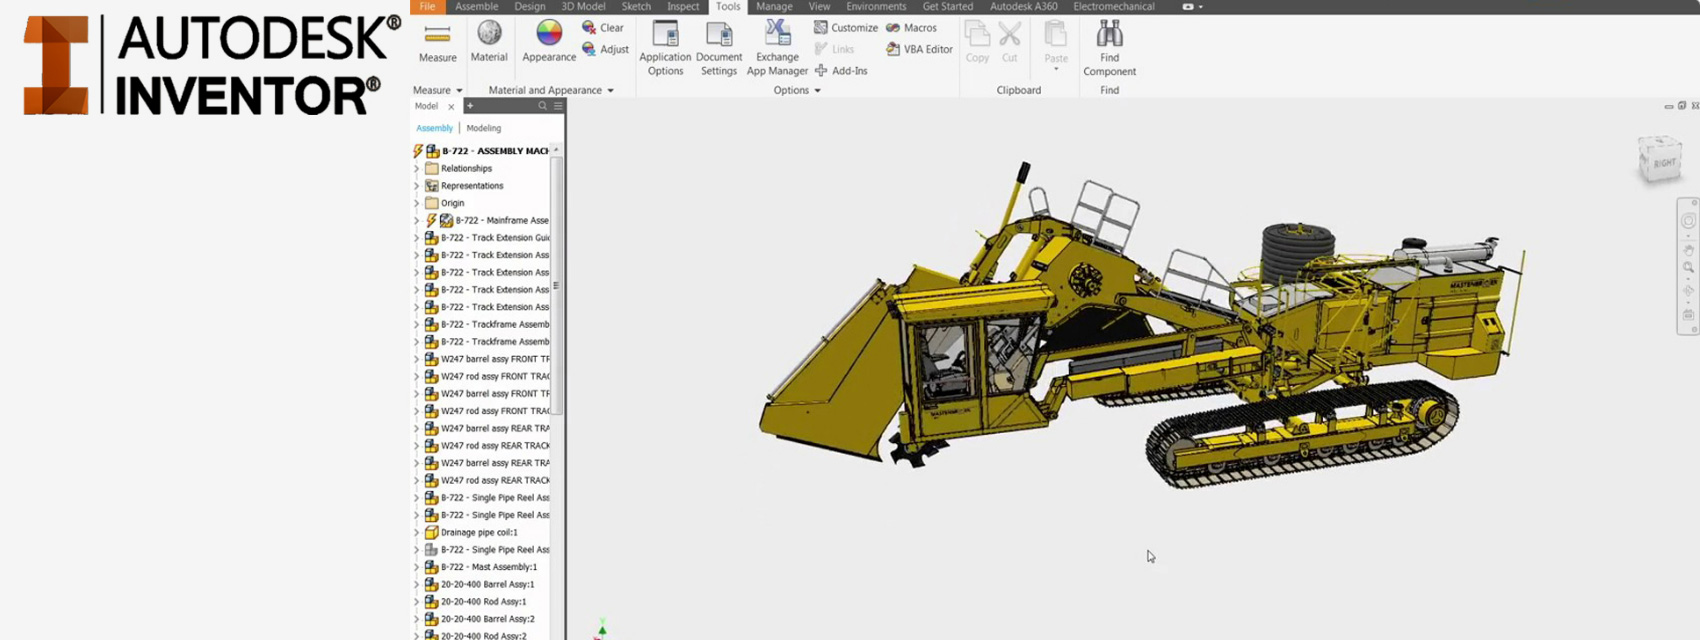The width and height of the screenshot is (1700, 640).
Task: Switch to the Assemble ribbon tab
Action: click(x=476, y=7)
